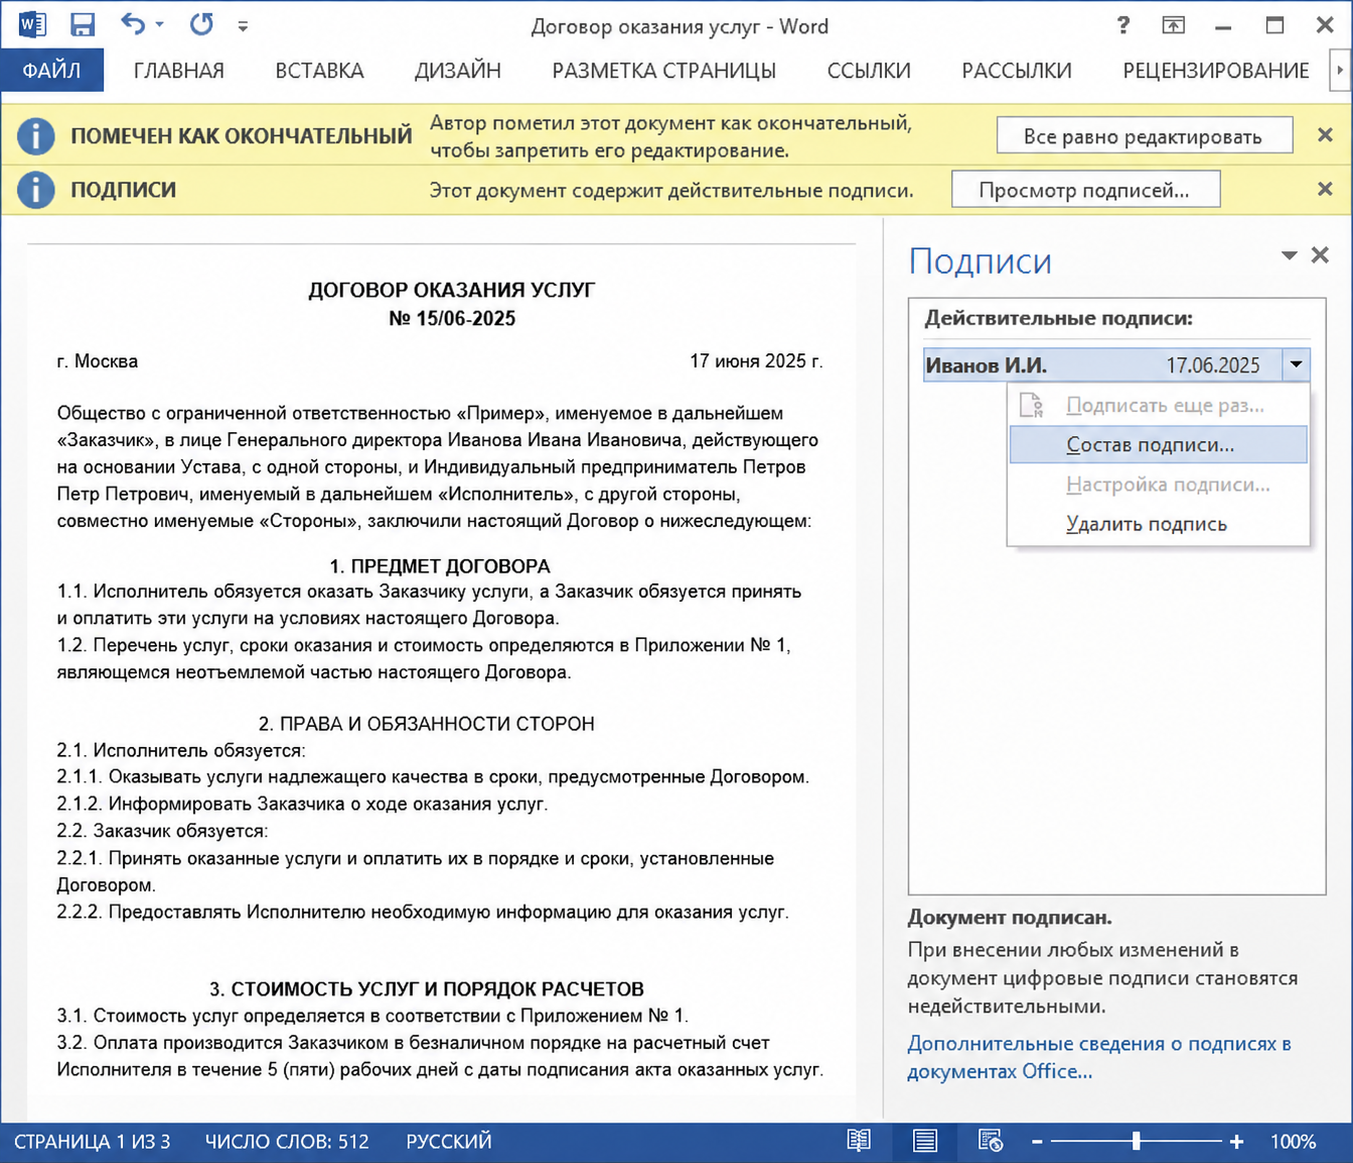
Task: Open the ФАЙЛ tab
Action: coord(52,71)
